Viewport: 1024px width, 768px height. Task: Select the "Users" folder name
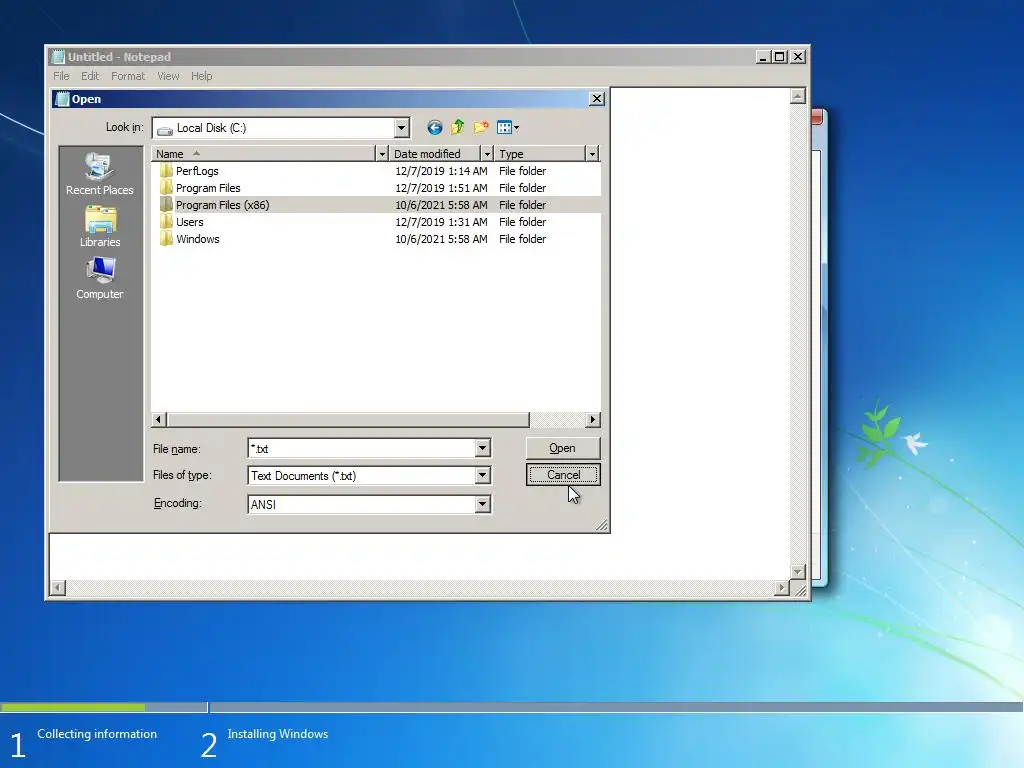click(x=190, y=222)
